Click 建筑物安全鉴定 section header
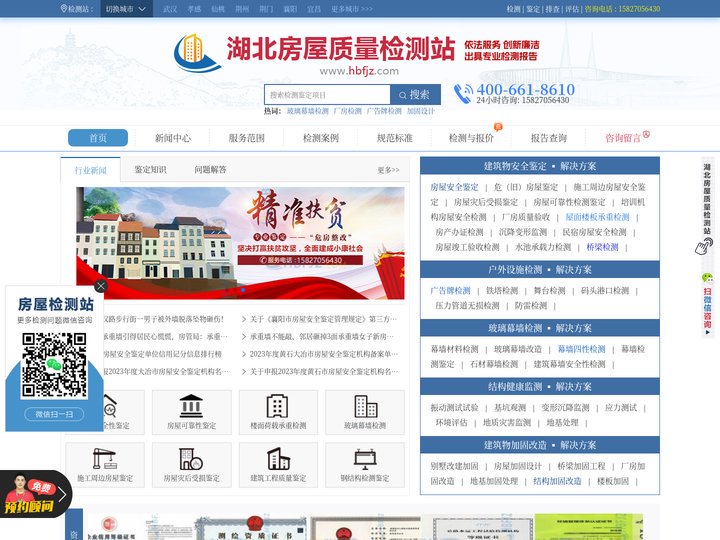This screenshot has width=720, height=540. click(x=540, y=166)
